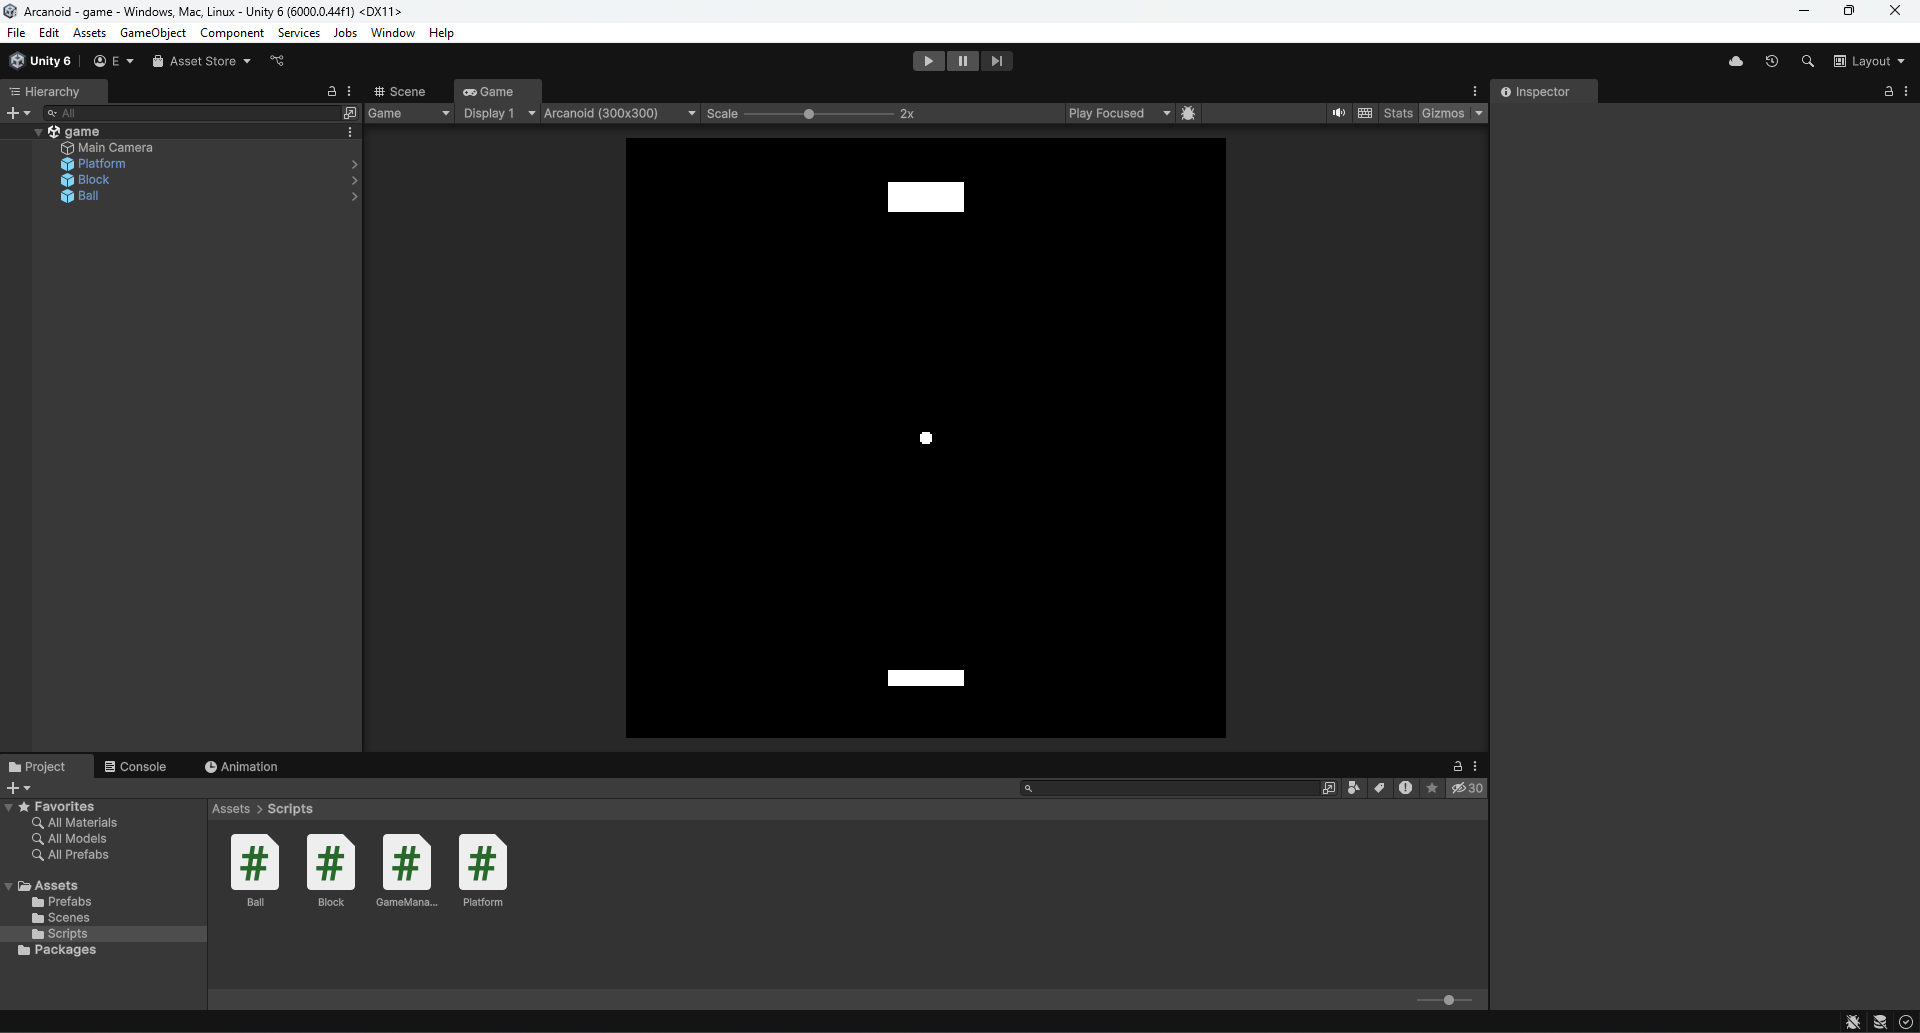Viewport: 1920px width, 1033px height.
Task: Expand the Platform object in the Hierarchy
Action: [x=353, y=164]
